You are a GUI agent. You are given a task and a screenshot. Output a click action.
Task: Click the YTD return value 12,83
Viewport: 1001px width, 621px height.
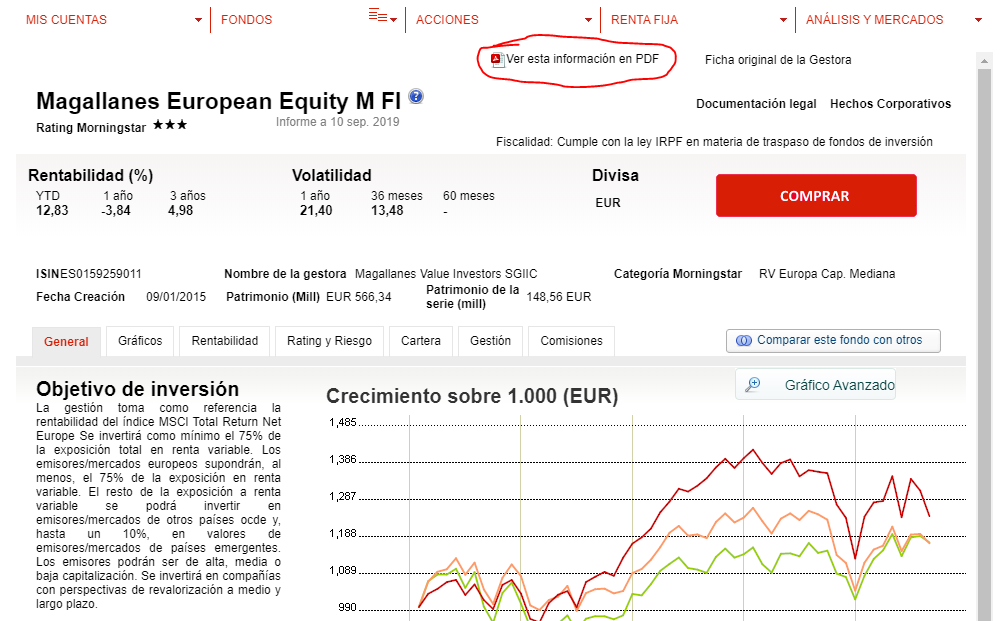pyautogui.click(x=52, y=211)
